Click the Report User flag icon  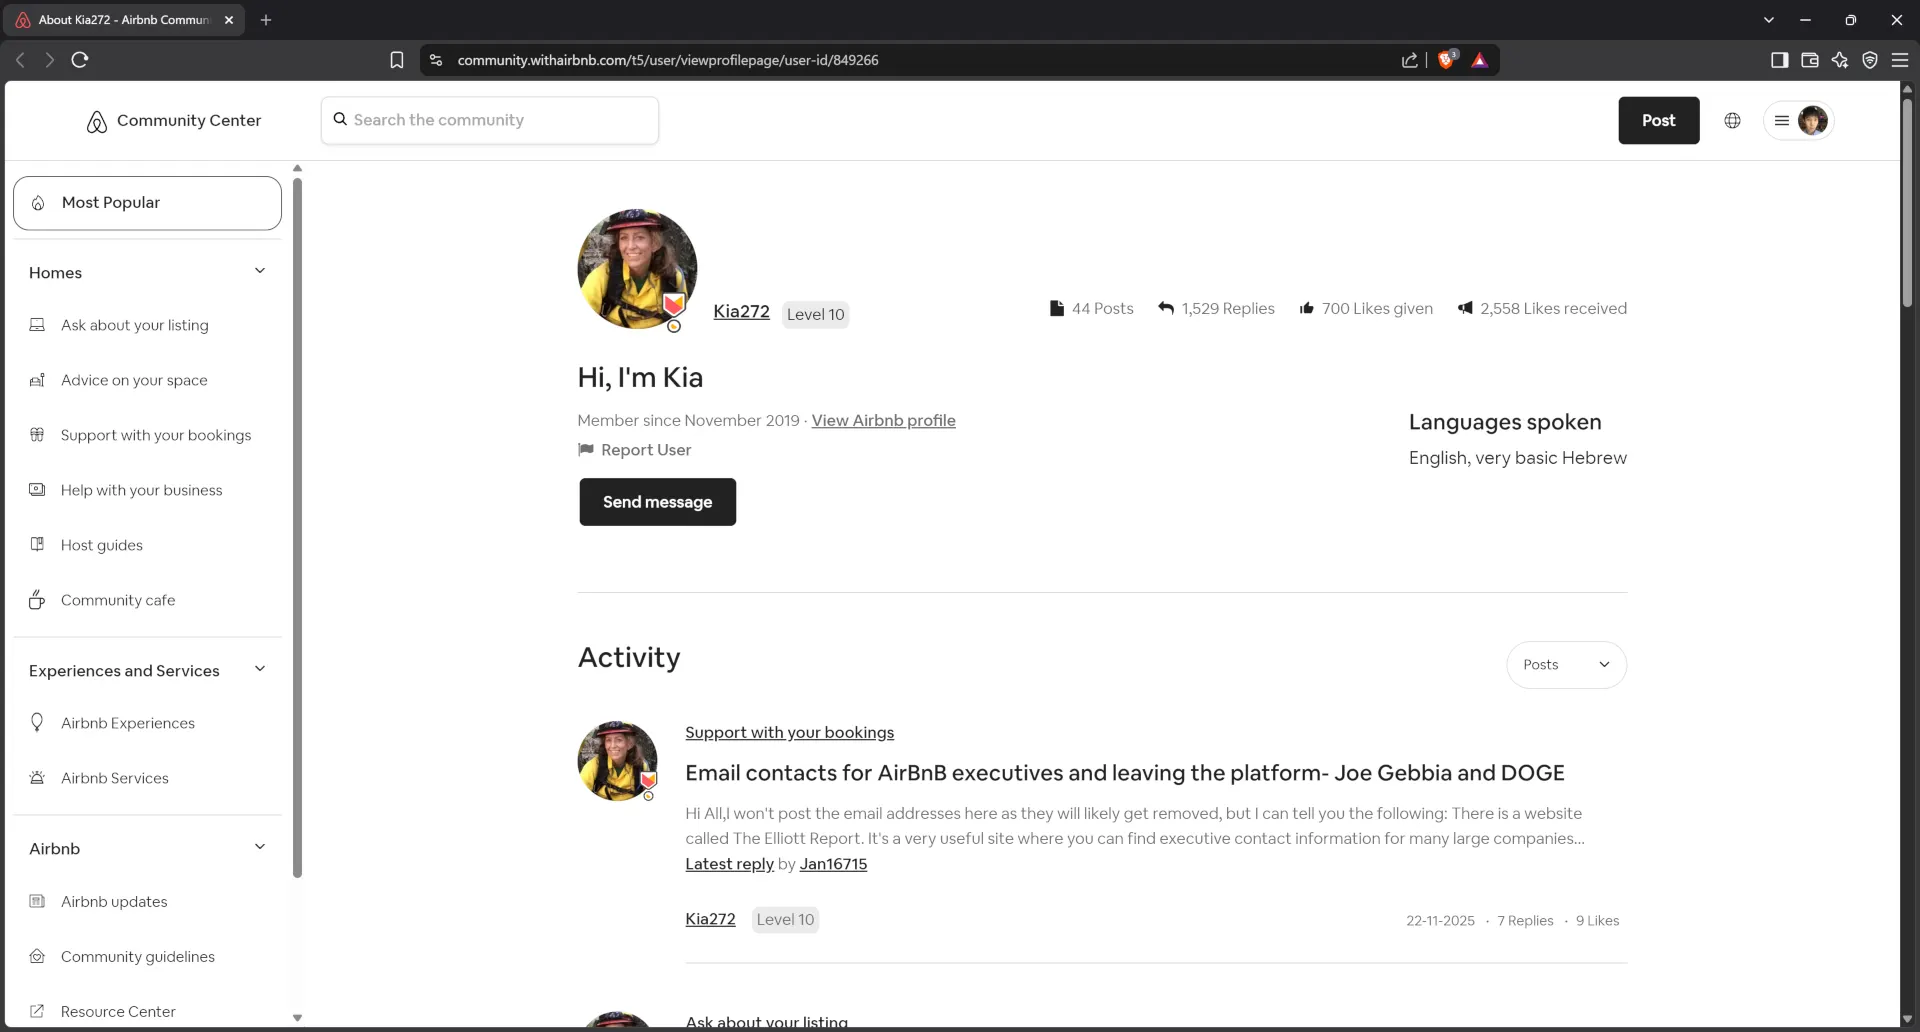tap(586, 450)
